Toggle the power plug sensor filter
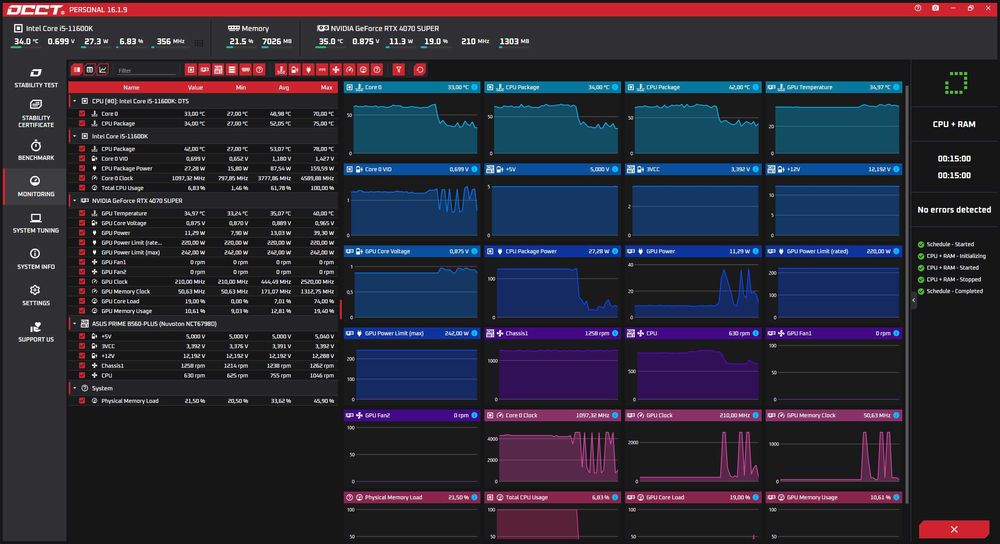This screenshot has width=1000, height=544. tap(308, 70)
